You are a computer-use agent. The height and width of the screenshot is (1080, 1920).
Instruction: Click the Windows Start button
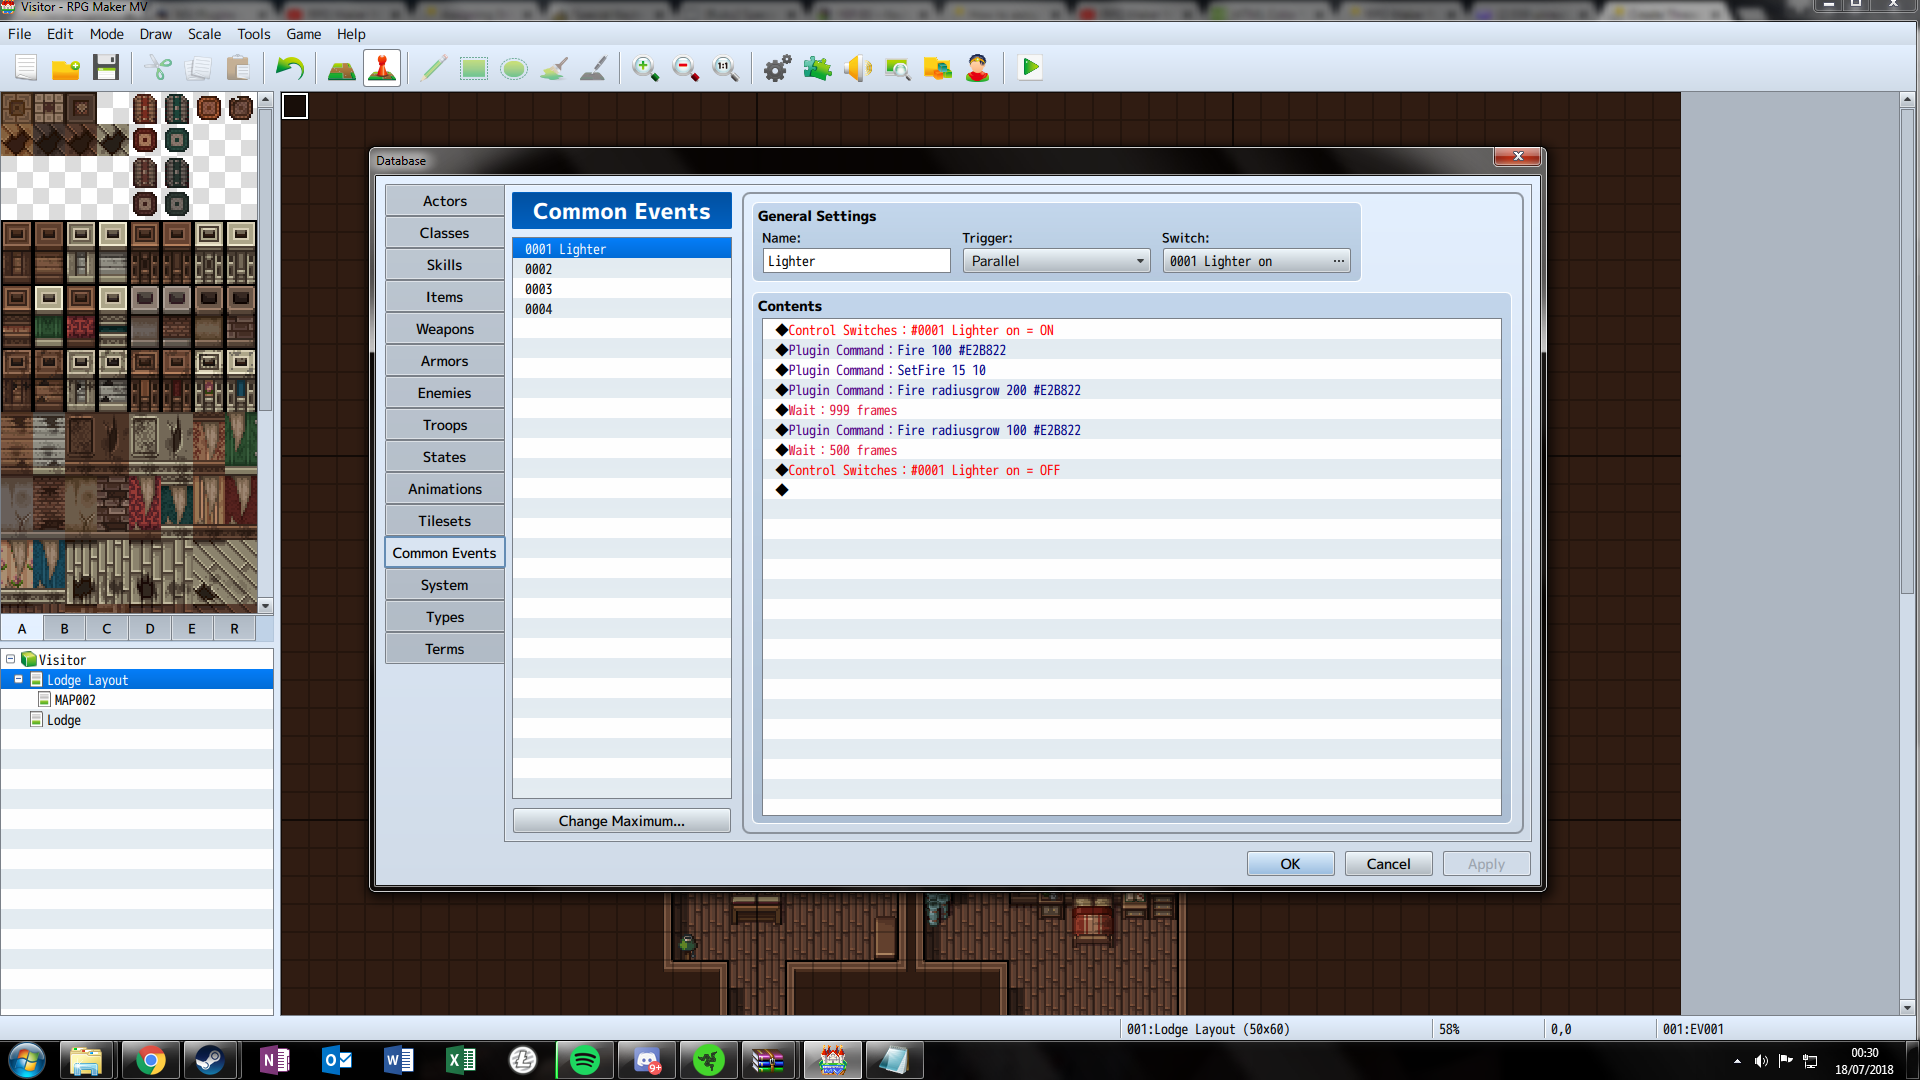27,1060
